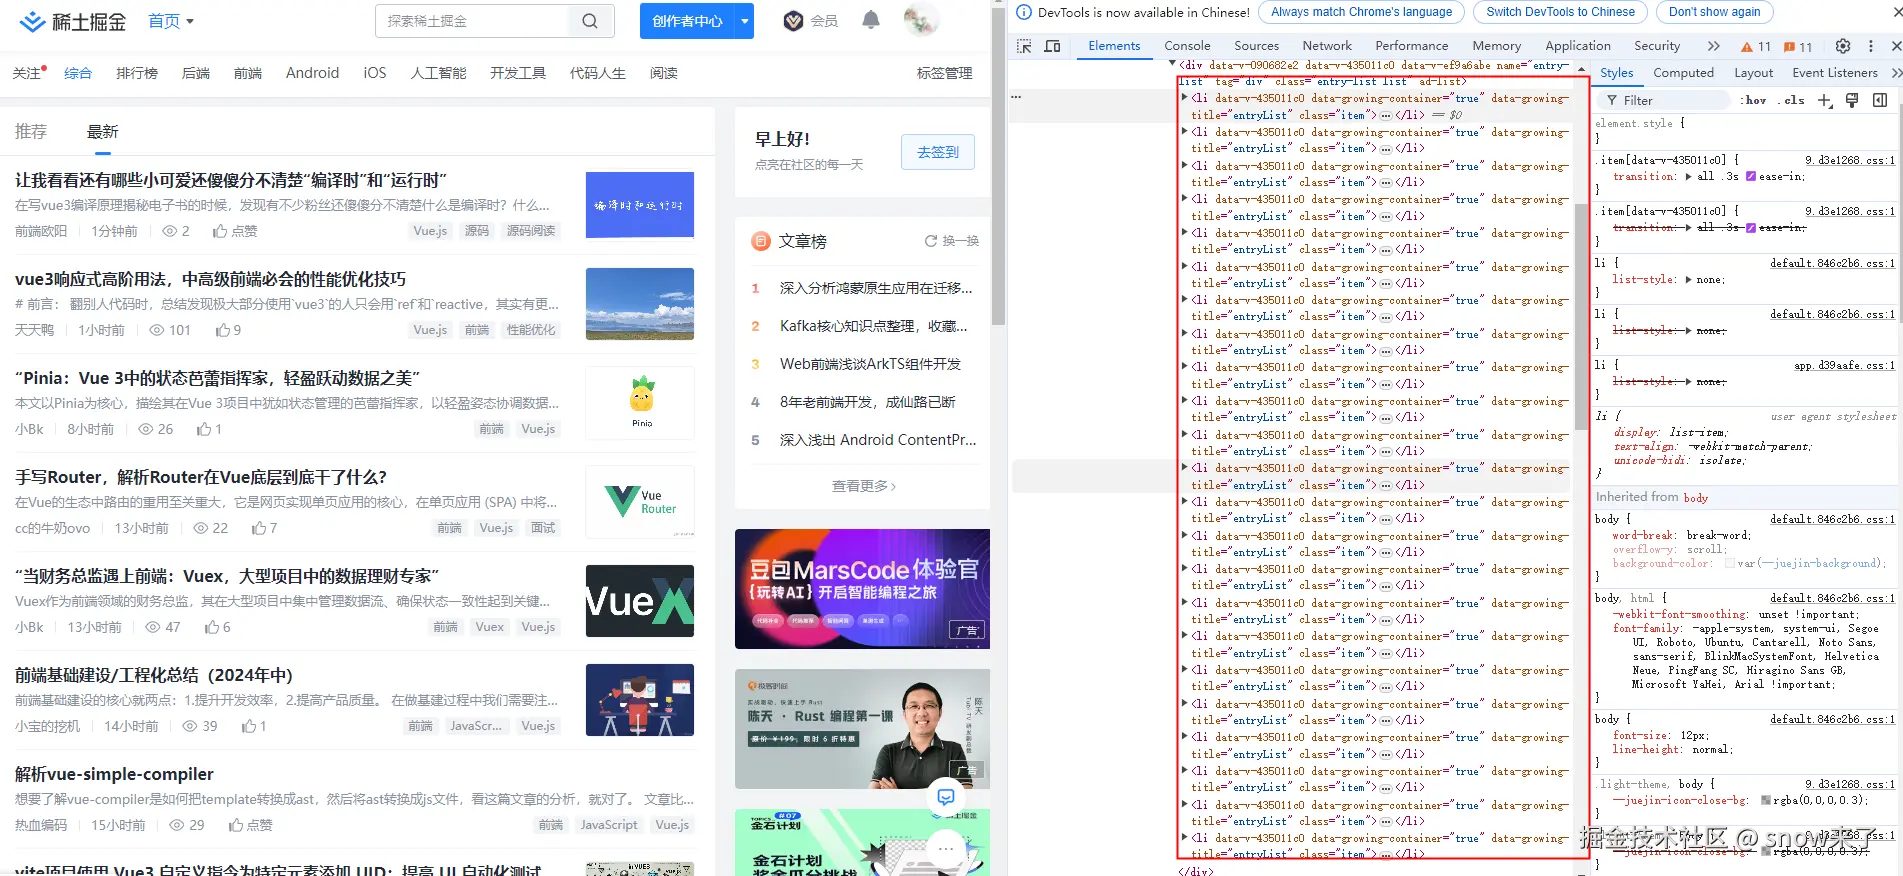Click the 查看更多 link in 文章榜
1903x876 pixels.
pyautogui.click(x=863, y=486)
